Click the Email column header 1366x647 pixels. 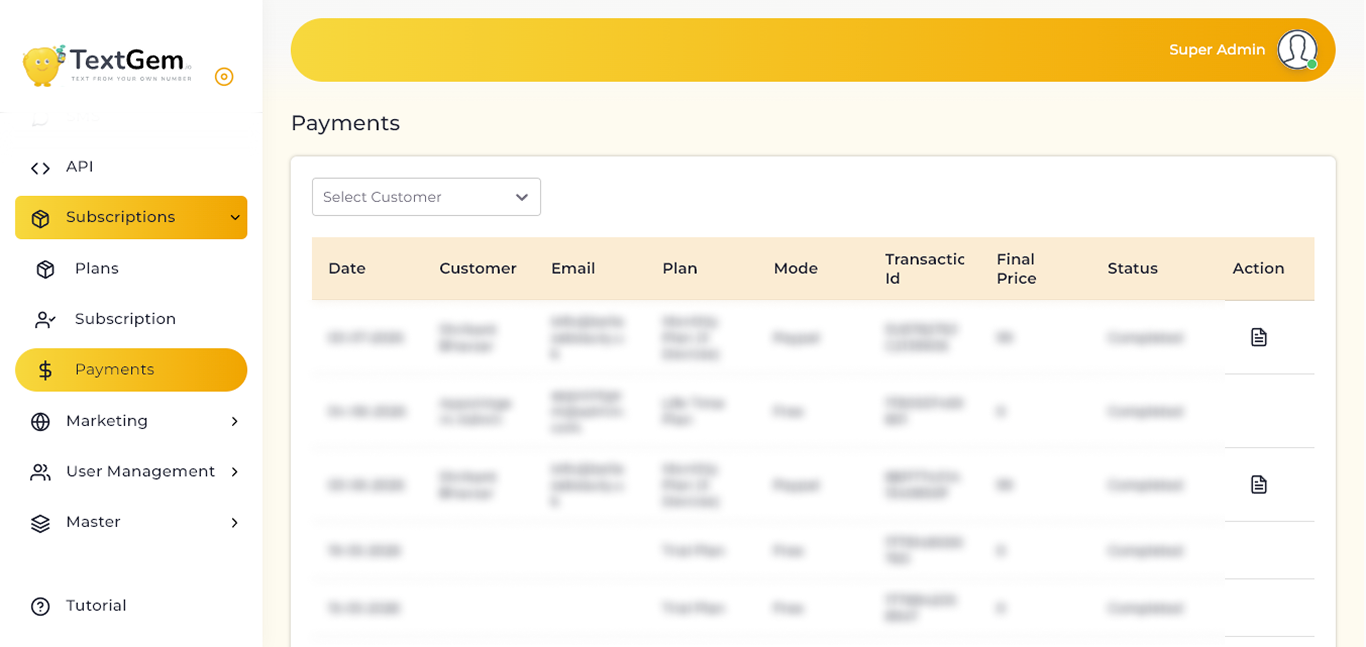[x=573, y=269]
